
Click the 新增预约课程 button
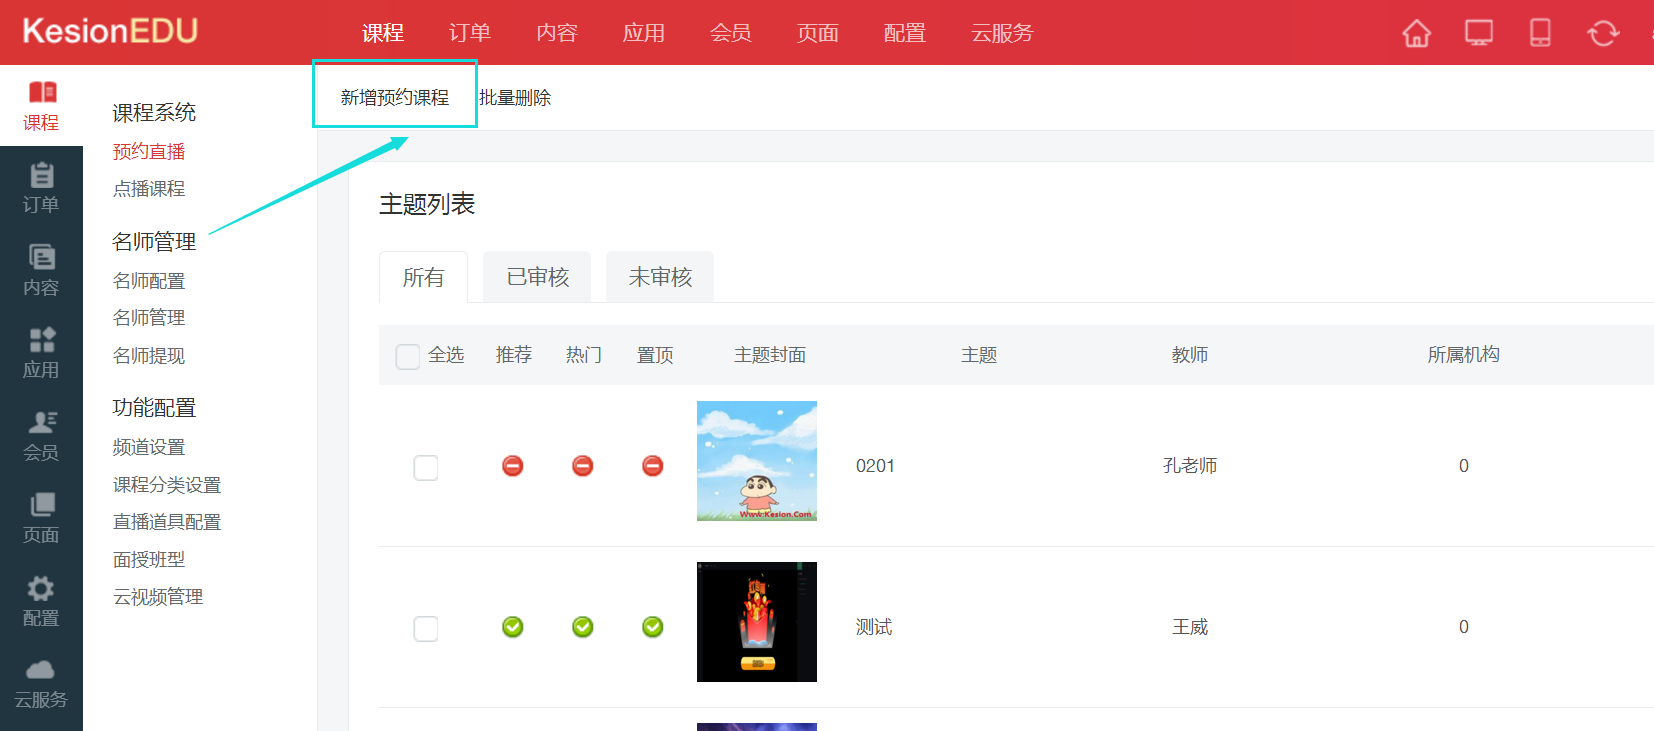pyautogui.click(x=395, y=97)
